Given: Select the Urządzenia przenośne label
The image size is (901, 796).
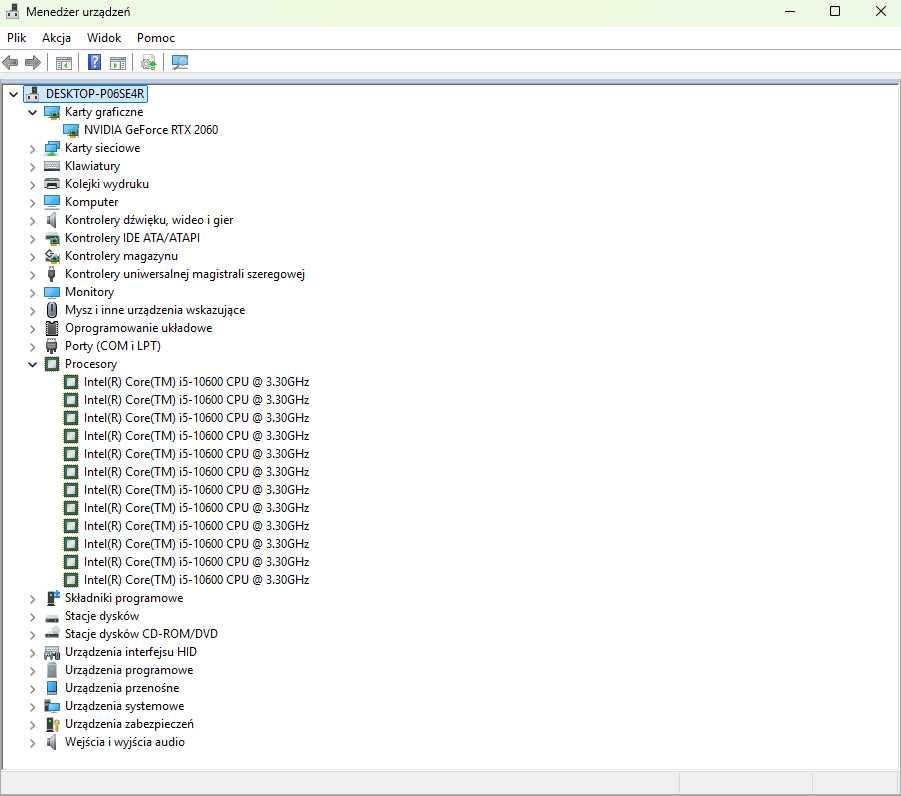Looking at the screenshot, I should [122, 688].
